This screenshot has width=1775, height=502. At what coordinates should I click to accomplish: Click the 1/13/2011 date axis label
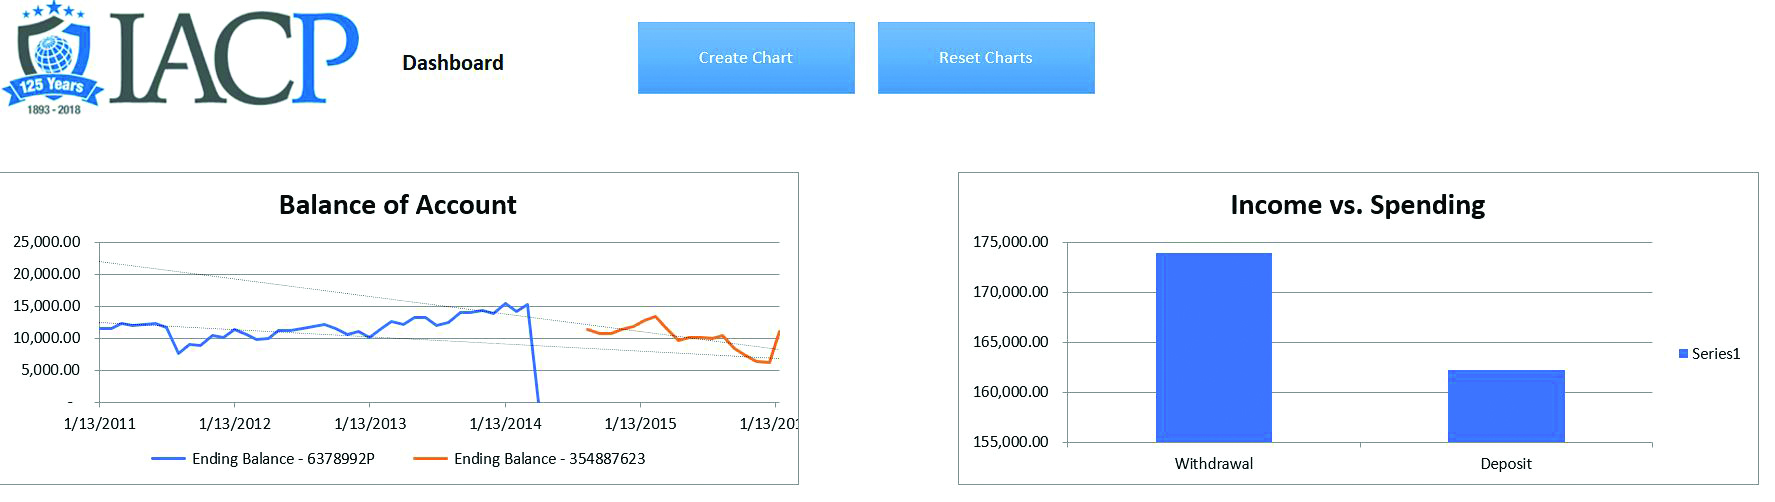(99, 424)
